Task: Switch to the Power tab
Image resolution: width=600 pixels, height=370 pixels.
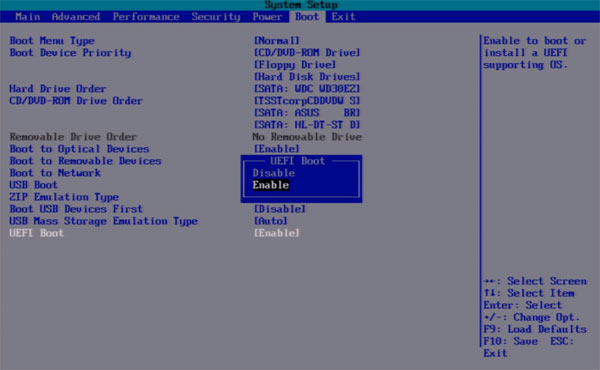Action: click(x=267, y=17)
